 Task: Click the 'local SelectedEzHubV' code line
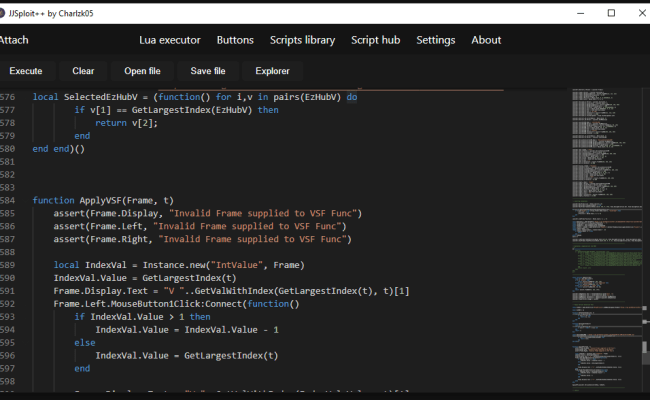(x=195, y=97)
